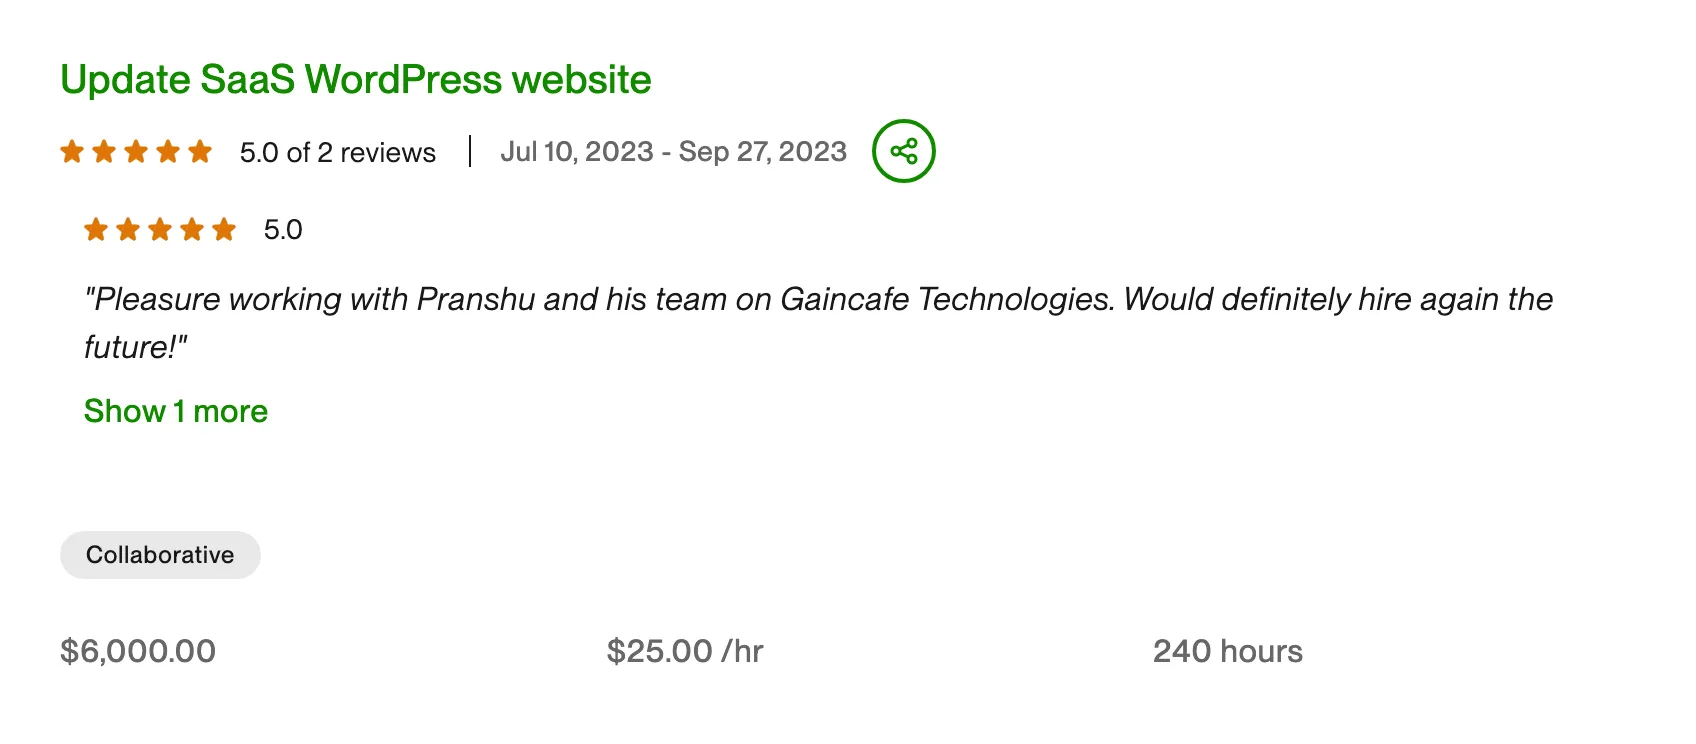
Task: Click the $25.00 /hr hourly rate
Action: point(685,651)
